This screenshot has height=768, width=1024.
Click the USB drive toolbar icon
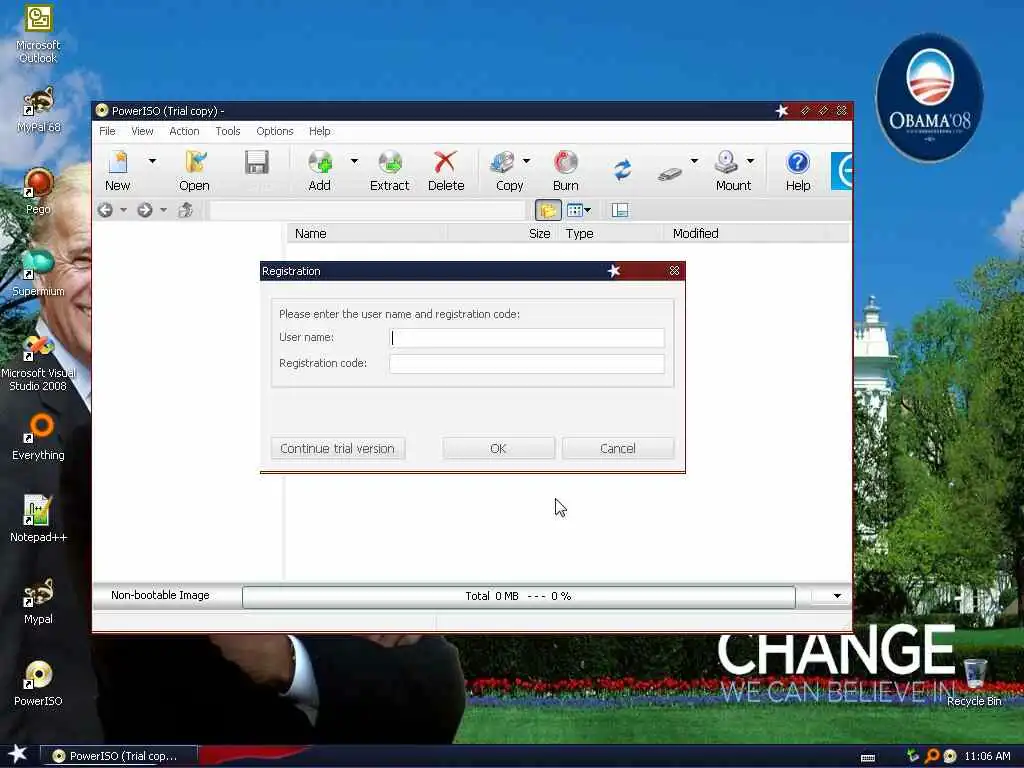point(669,174)
